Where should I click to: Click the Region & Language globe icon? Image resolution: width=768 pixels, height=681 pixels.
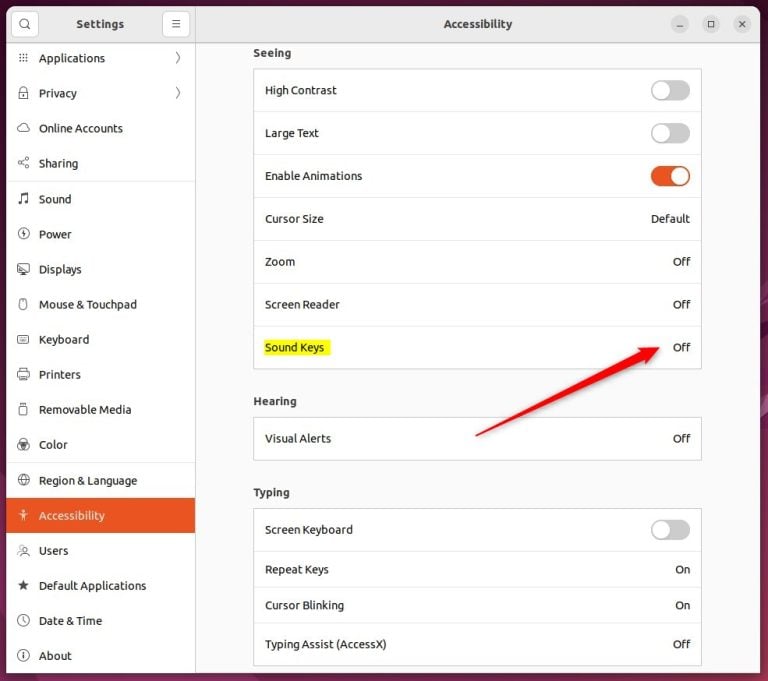(24, 480)
